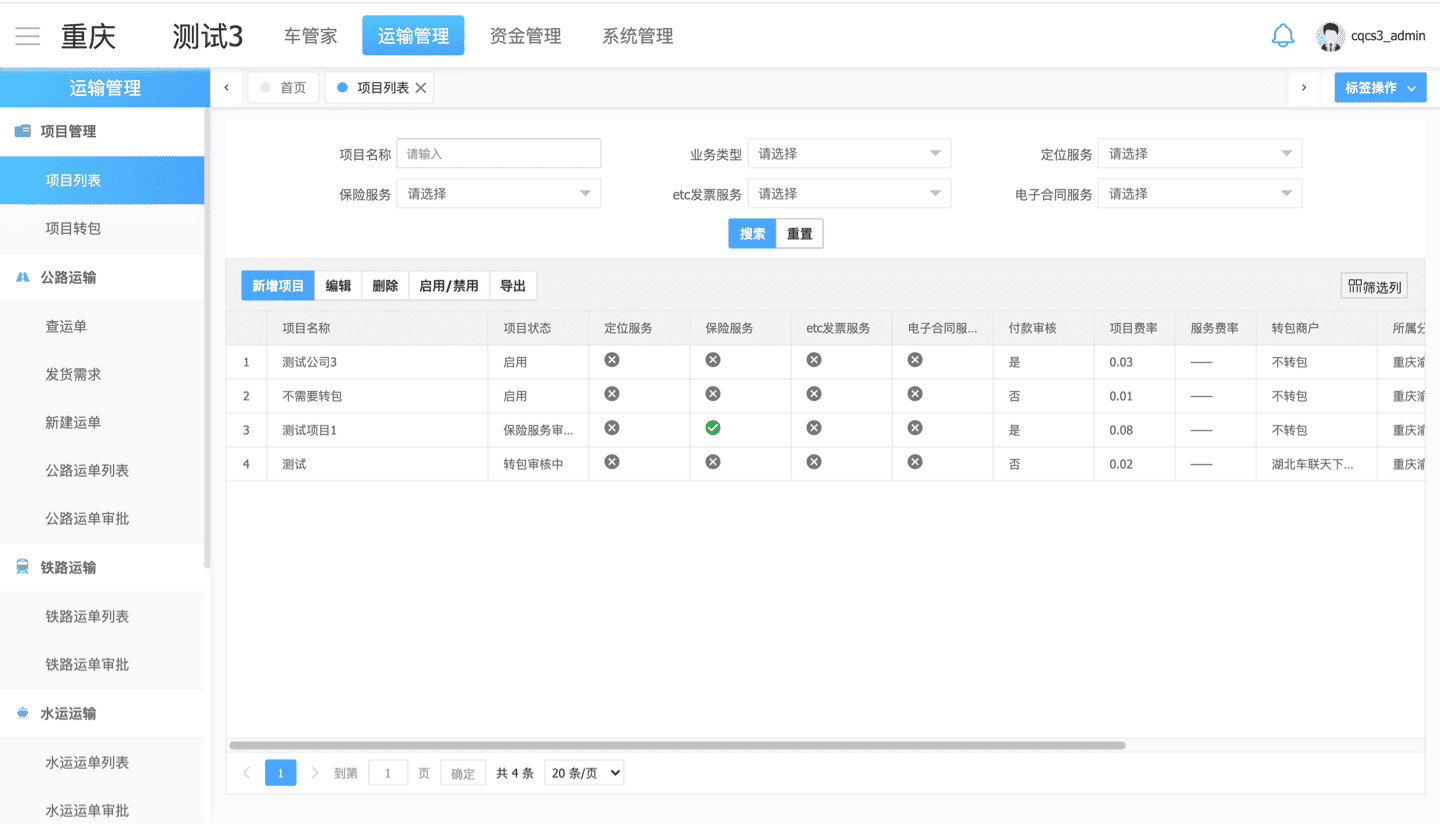
Task: Expand the 业务类型 dropdown
Action: [x=848, y=154]
